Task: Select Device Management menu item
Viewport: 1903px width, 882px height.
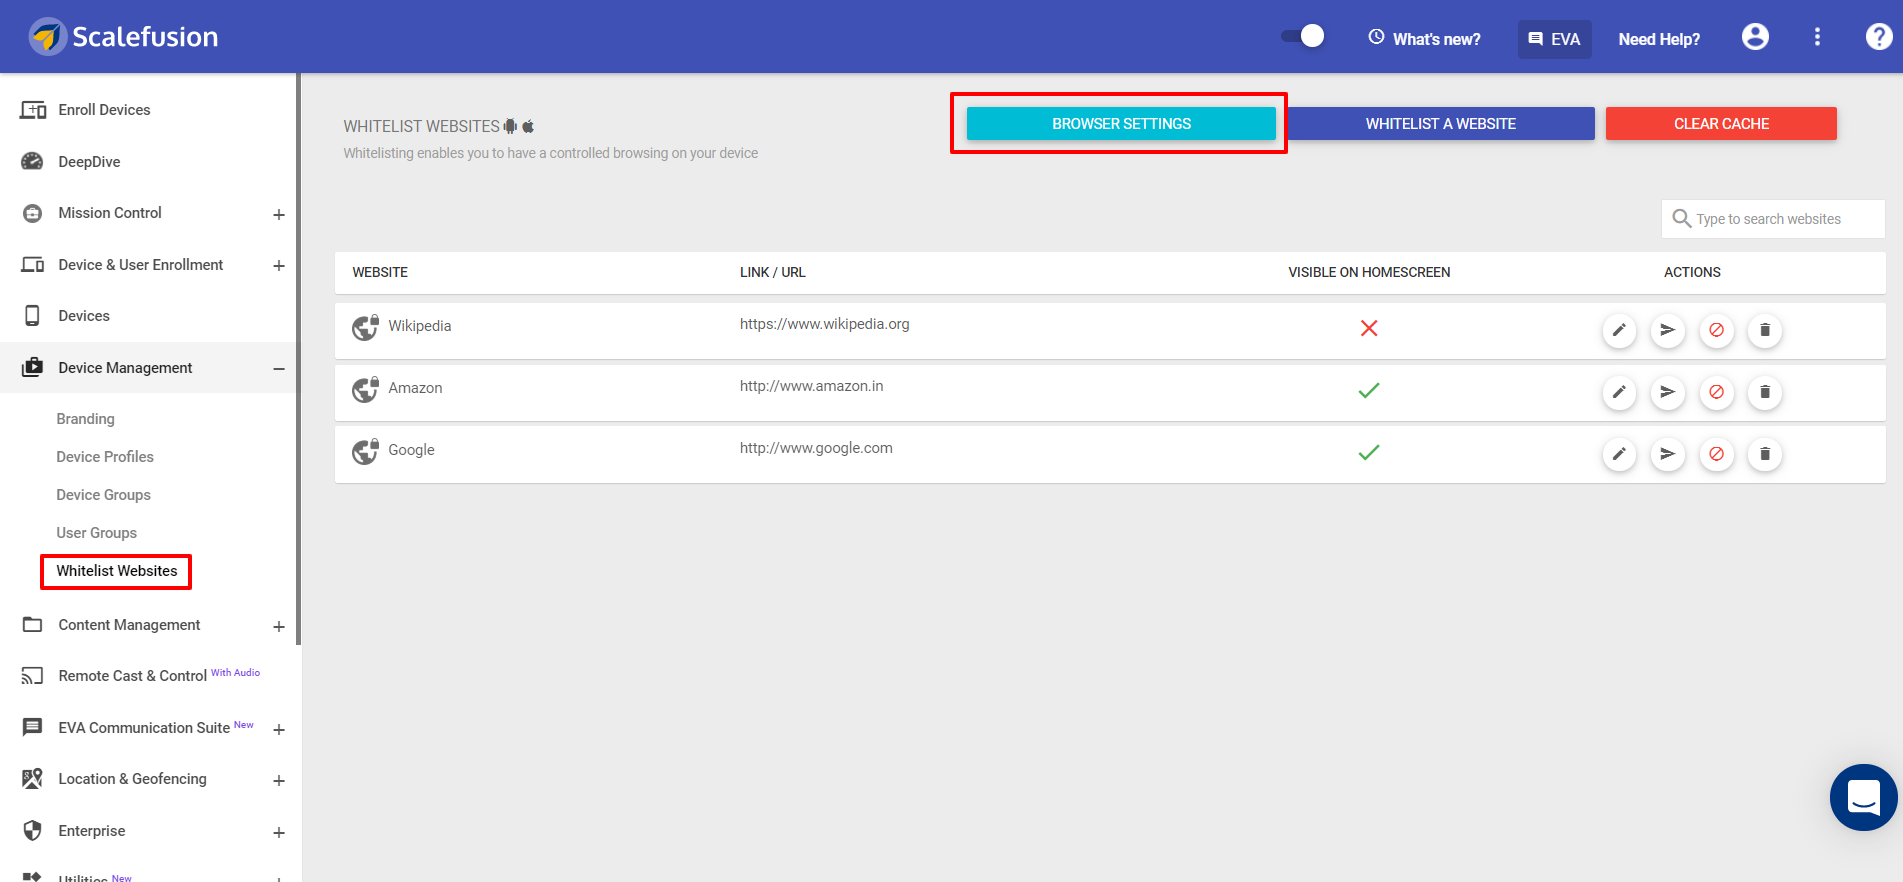Action: pyautogui.click(x=125, y=368)
